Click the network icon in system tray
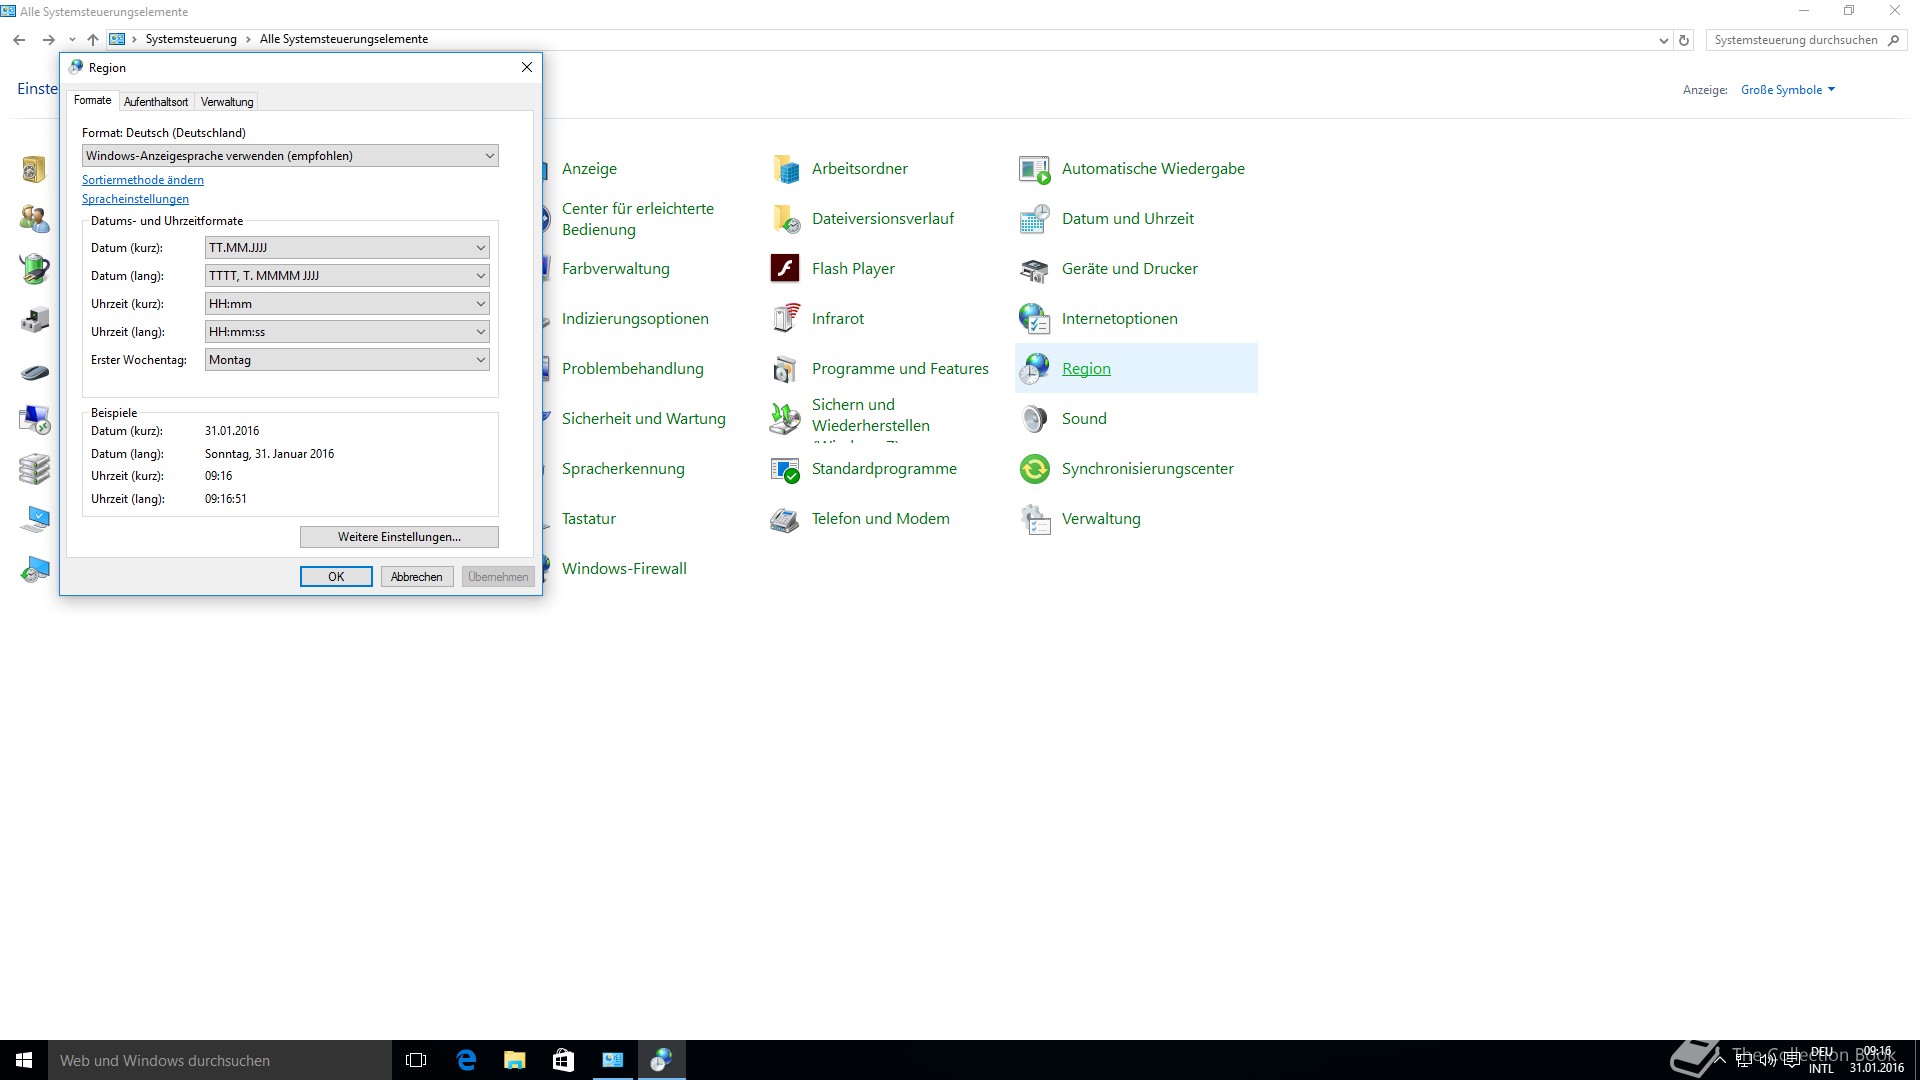The height and width of the screenshot is (1080, 1920). [x=1745, y=1061]
